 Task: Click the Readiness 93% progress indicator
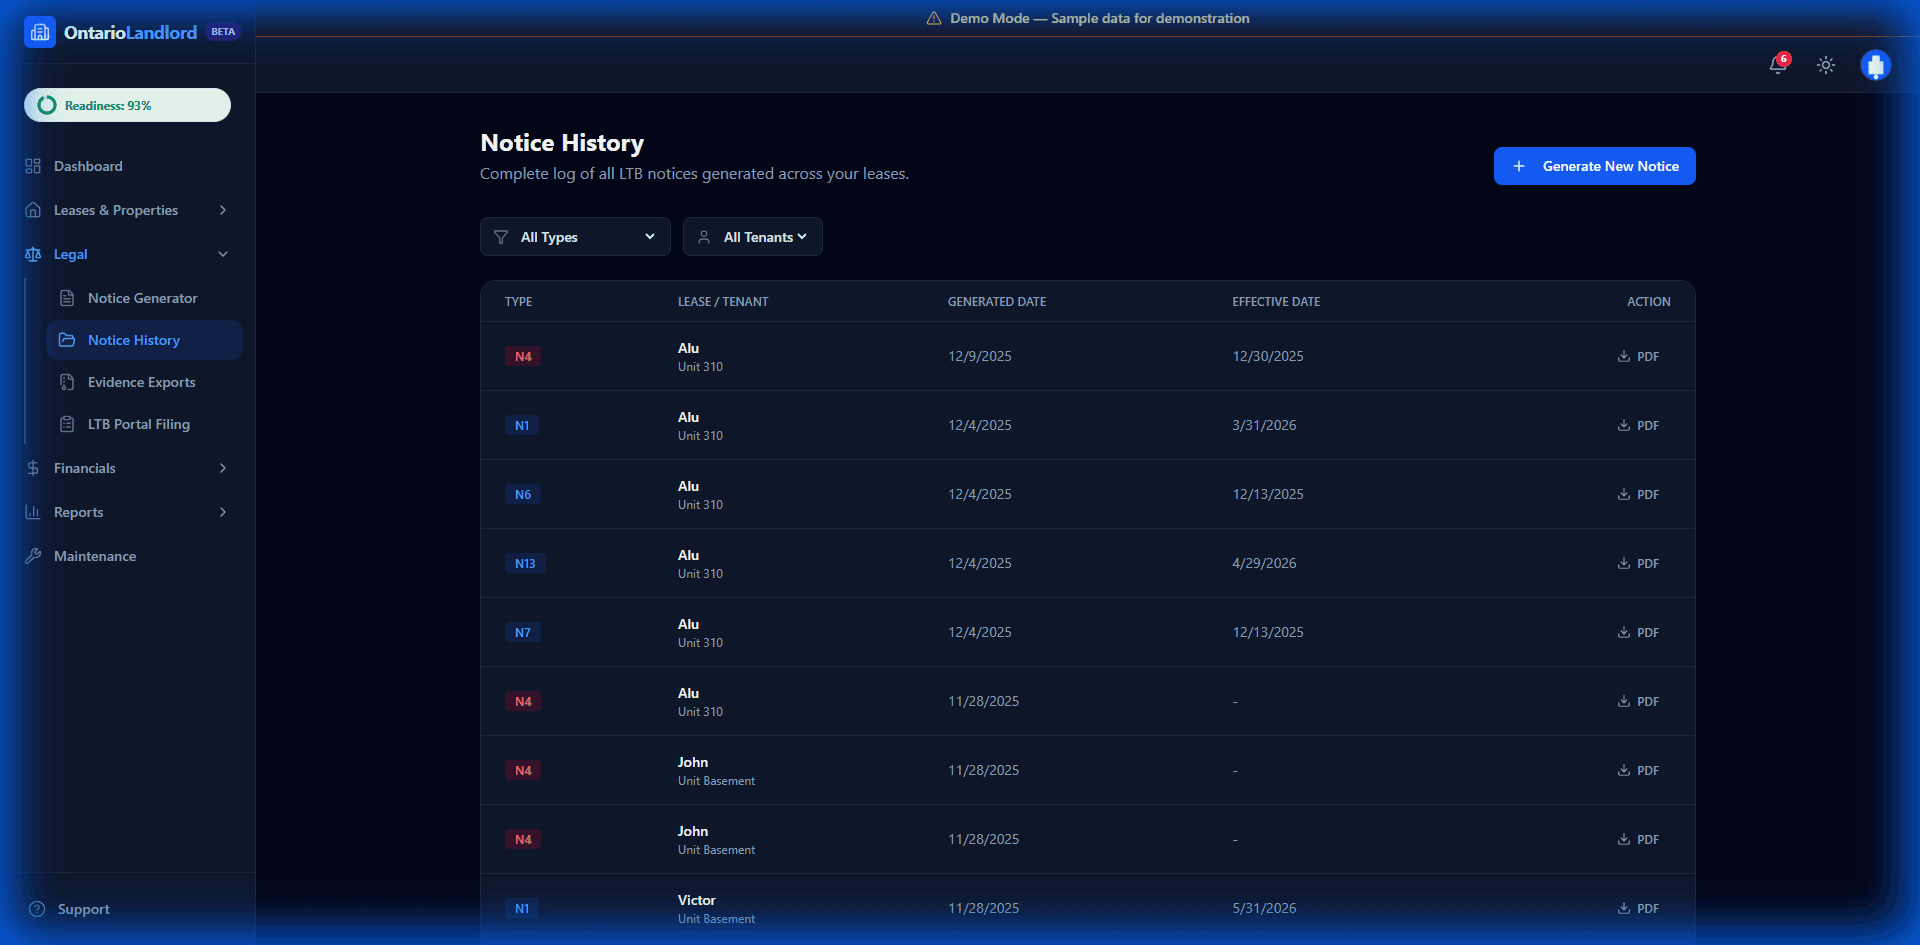click(127, 105)
